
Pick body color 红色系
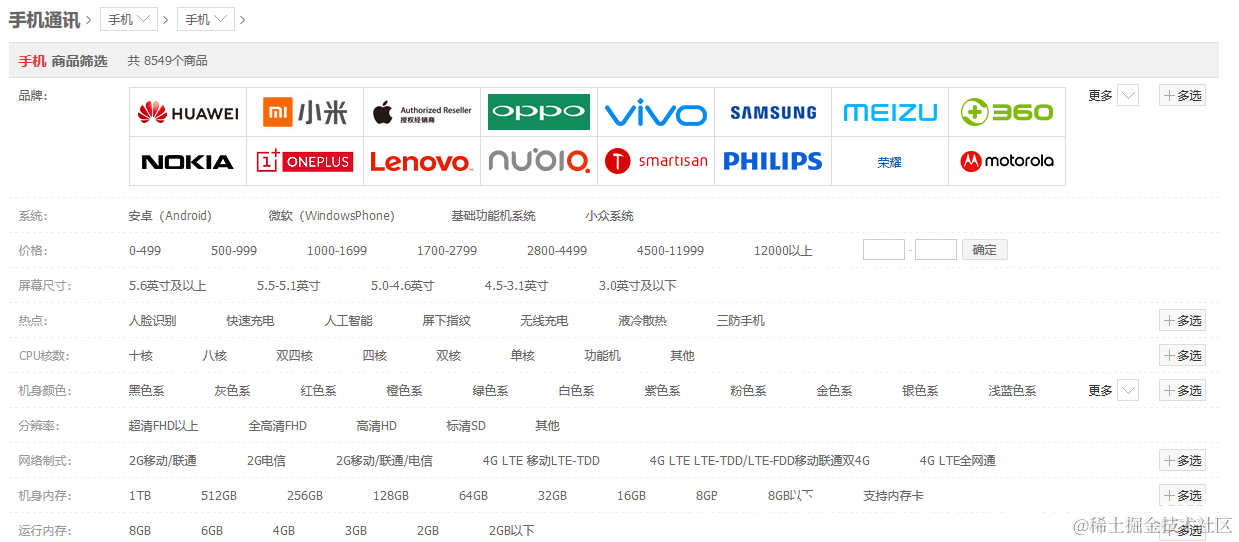[319, 391]
